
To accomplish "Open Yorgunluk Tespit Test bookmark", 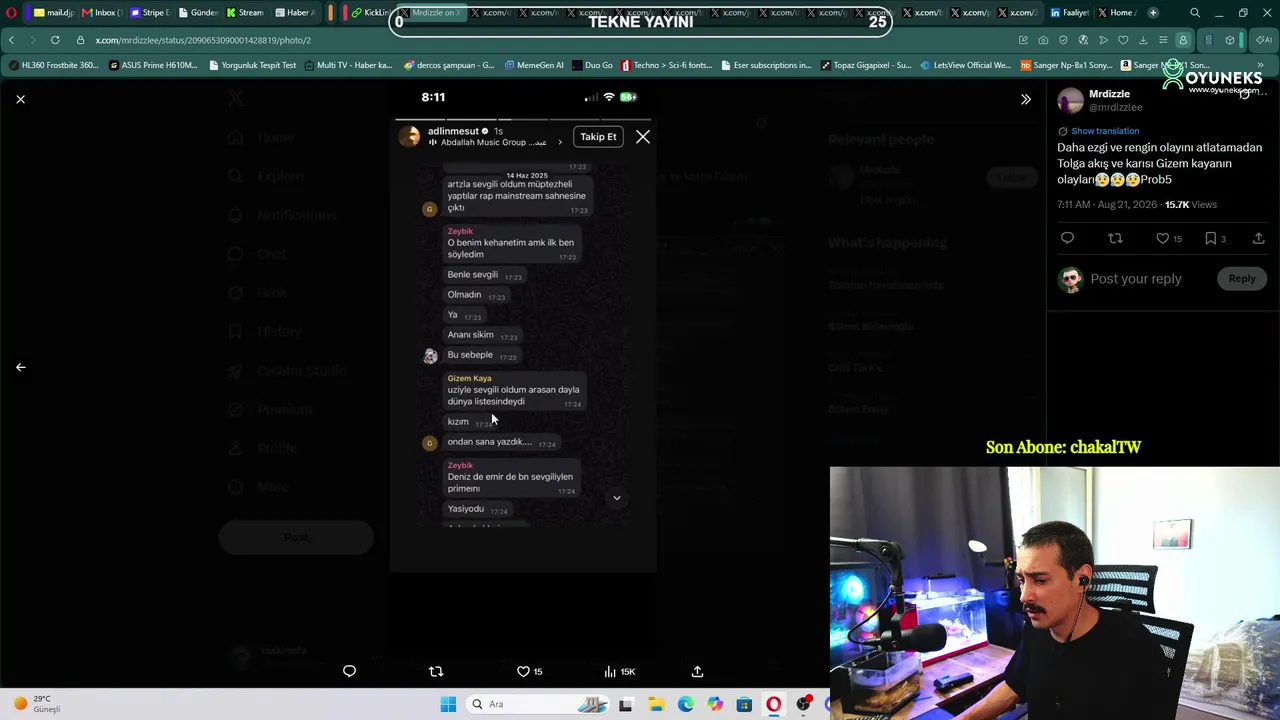I will [x=254, y=65].
